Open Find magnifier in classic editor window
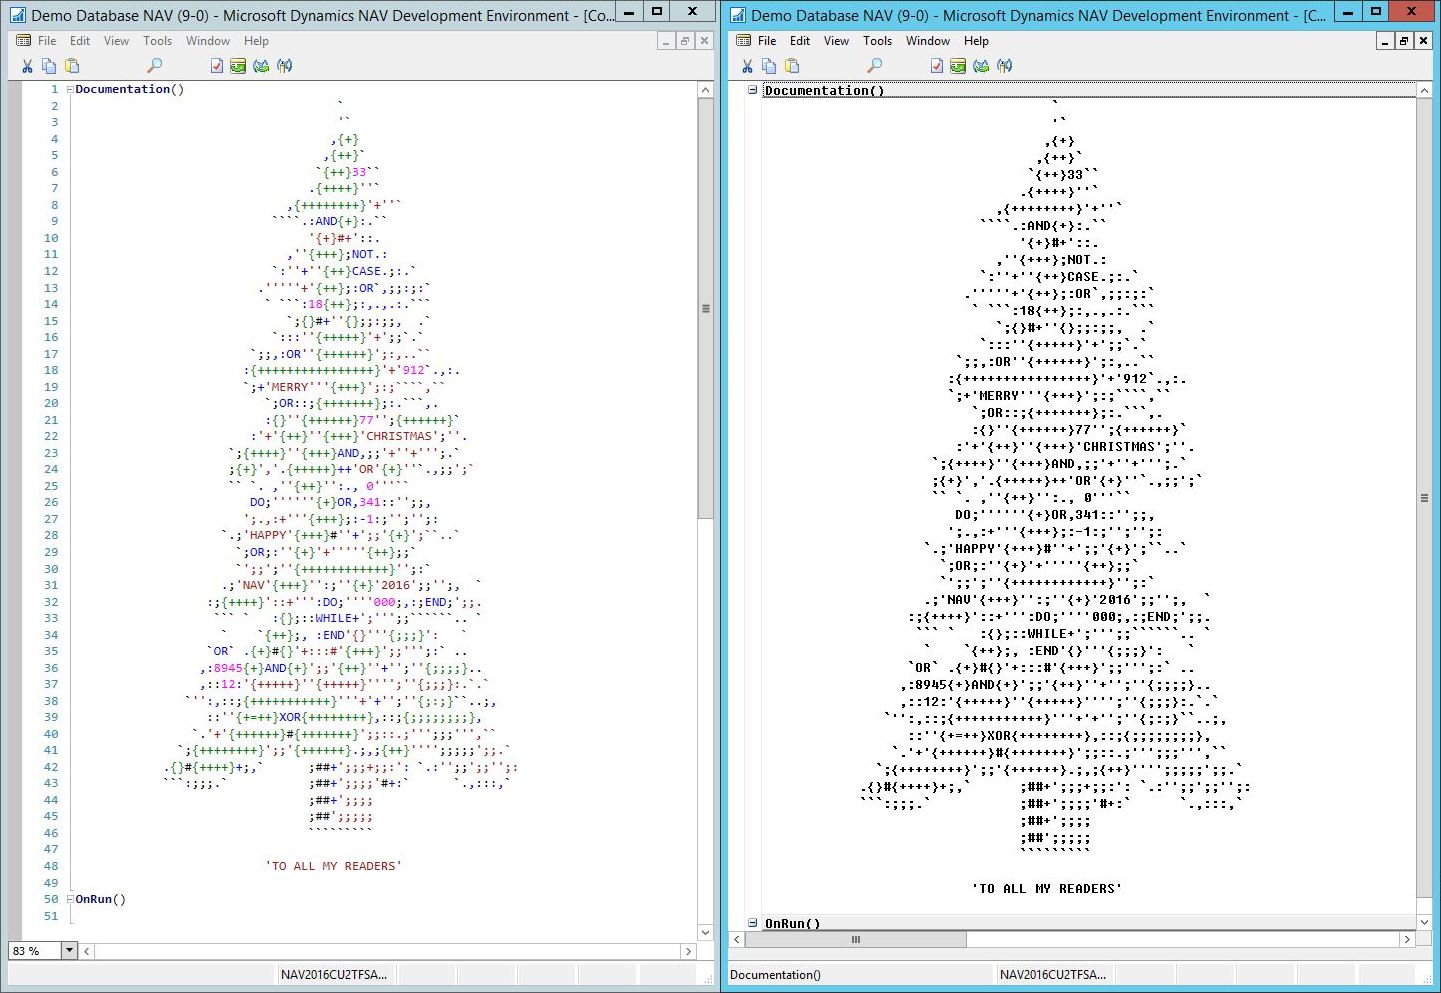This screenshot has height=993, width=1441. 874,66
